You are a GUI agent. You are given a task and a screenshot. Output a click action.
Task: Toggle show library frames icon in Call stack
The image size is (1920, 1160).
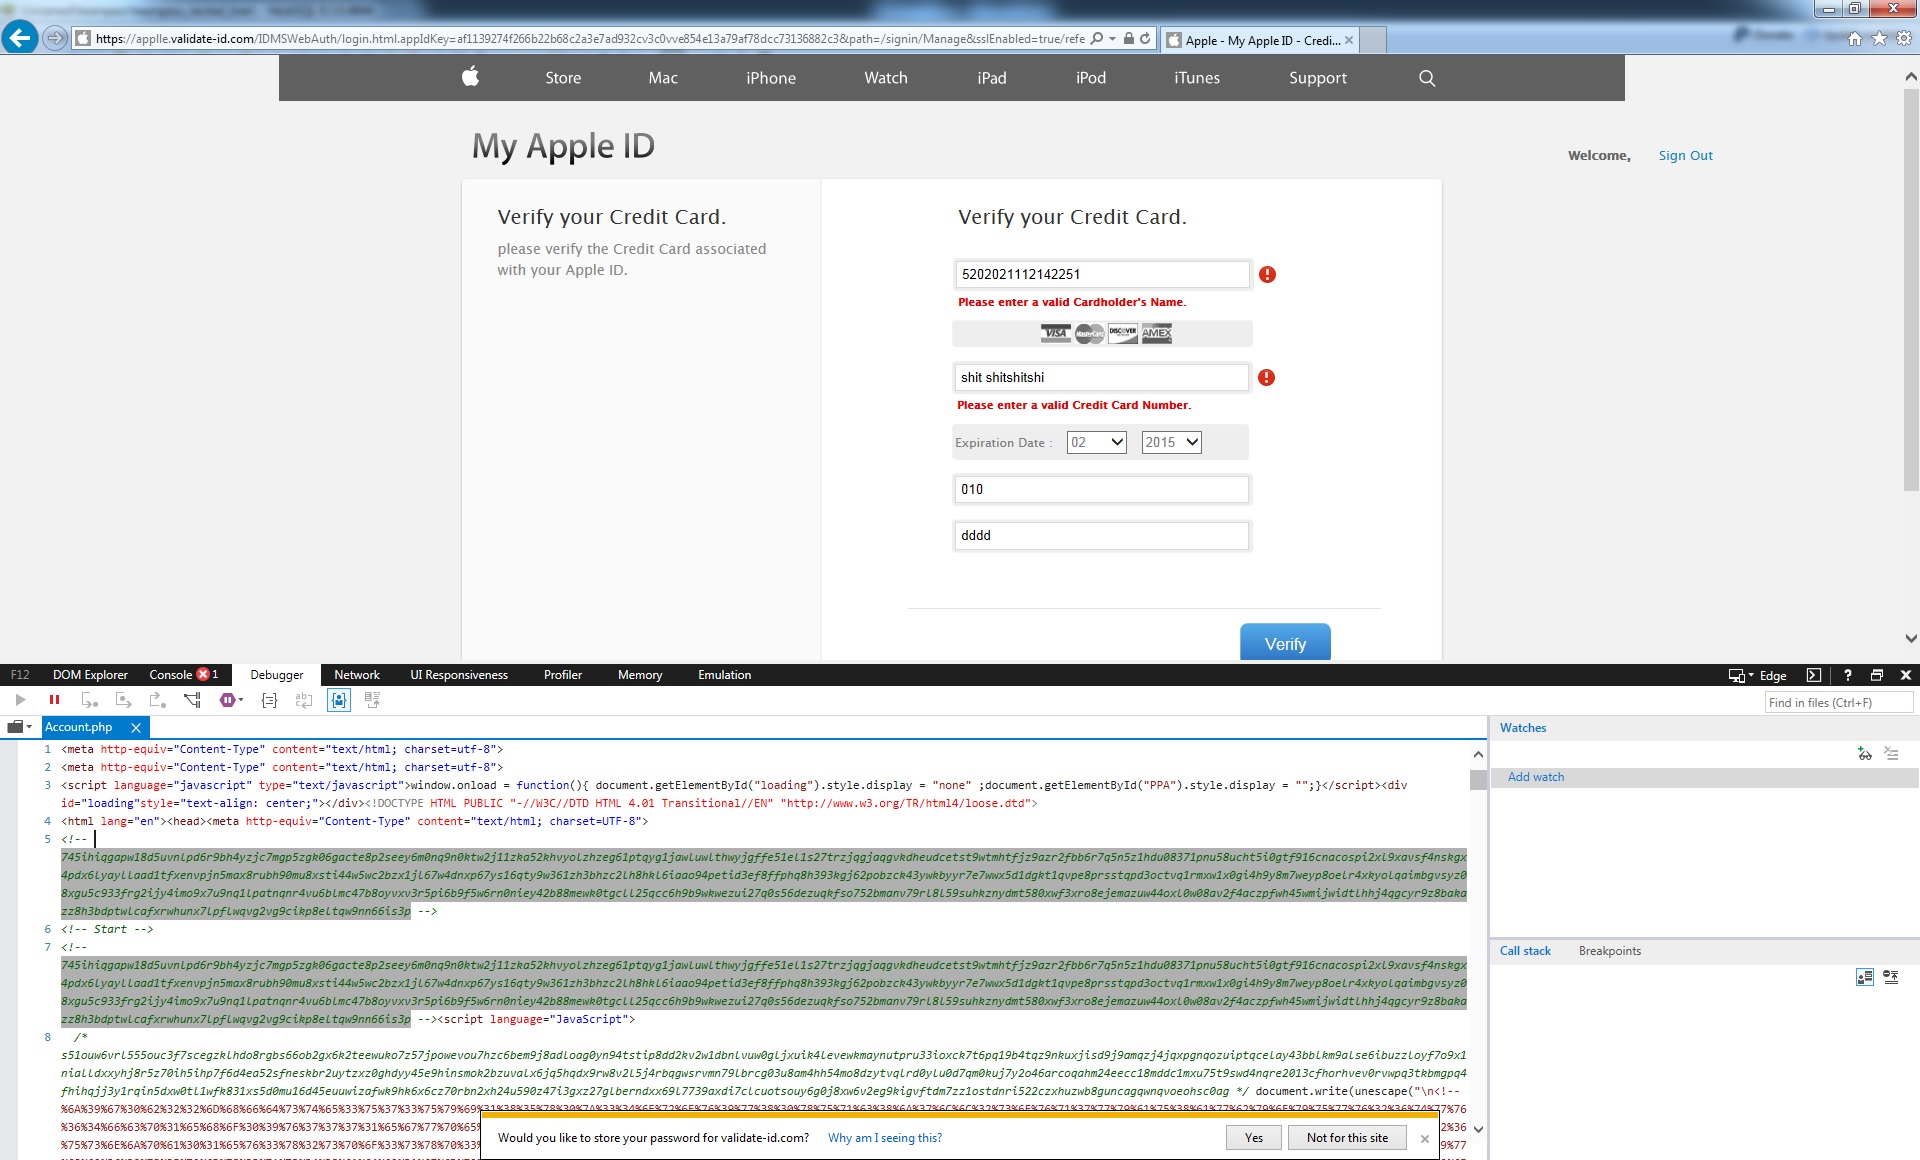click(1864, 977)
